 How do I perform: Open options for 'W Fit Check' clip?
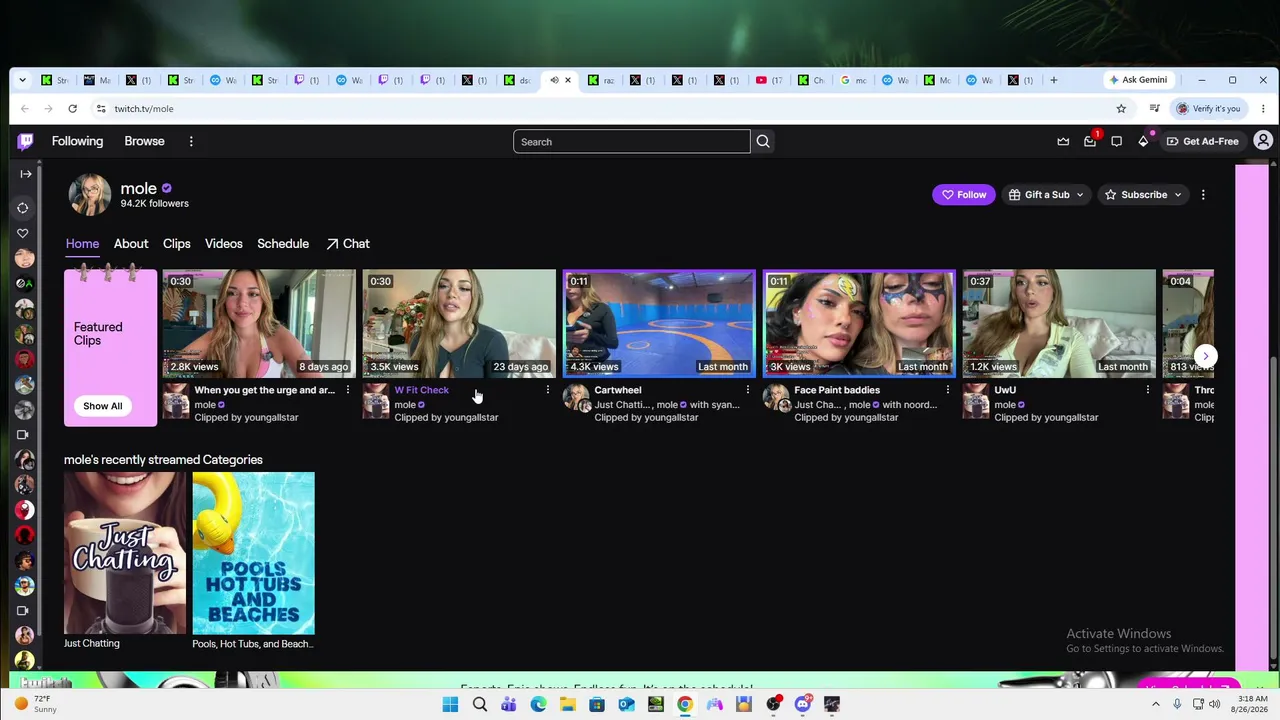pos(547,390)
